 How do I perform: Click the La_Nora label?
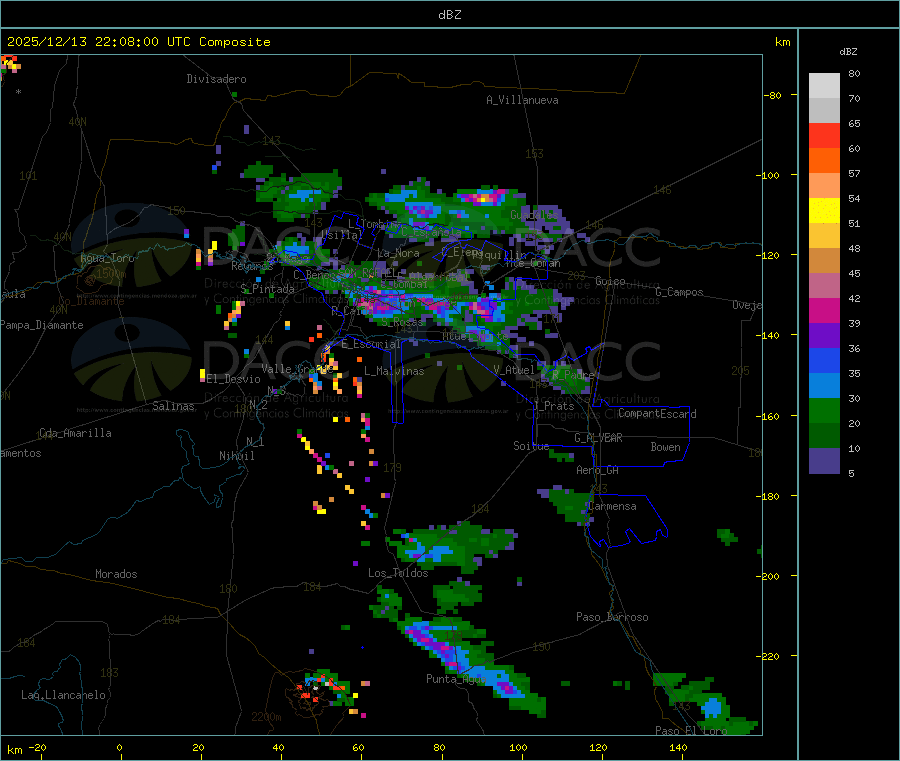(398, 253)
